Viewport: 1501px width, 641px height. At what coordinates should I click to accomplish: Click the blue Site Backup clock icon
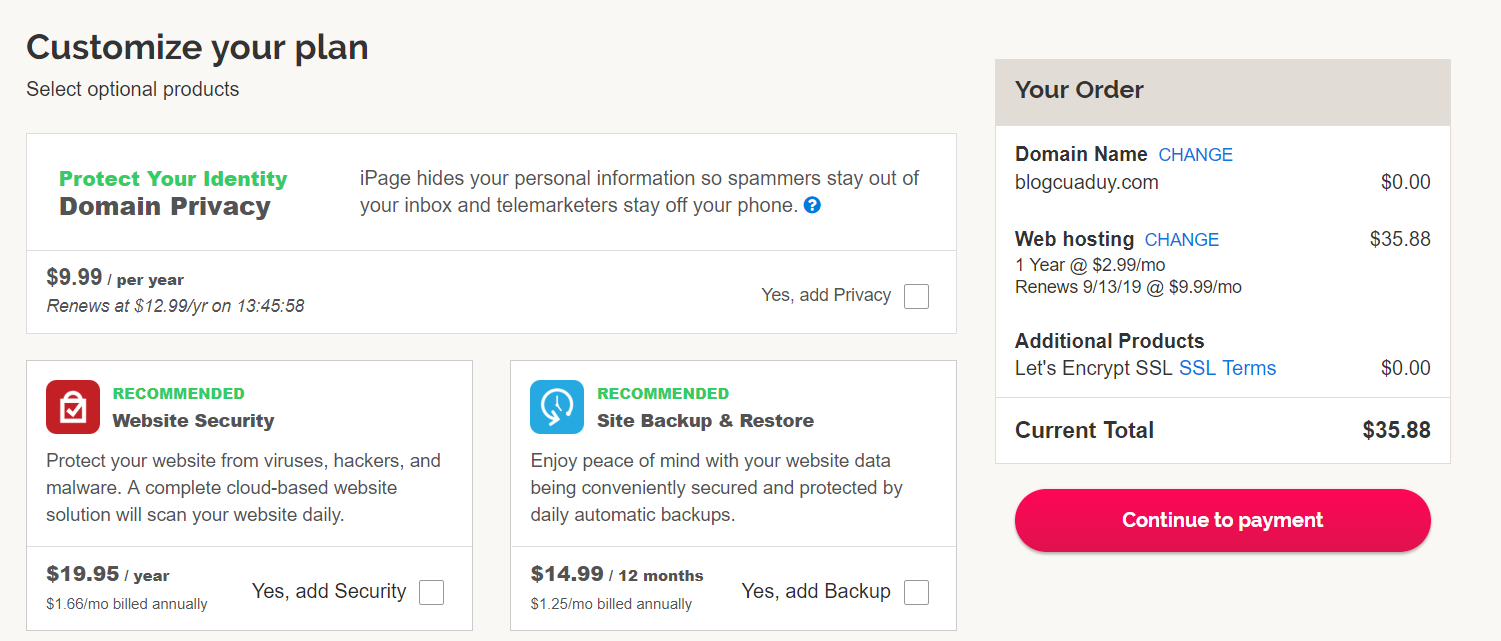[x=557, y=407]
